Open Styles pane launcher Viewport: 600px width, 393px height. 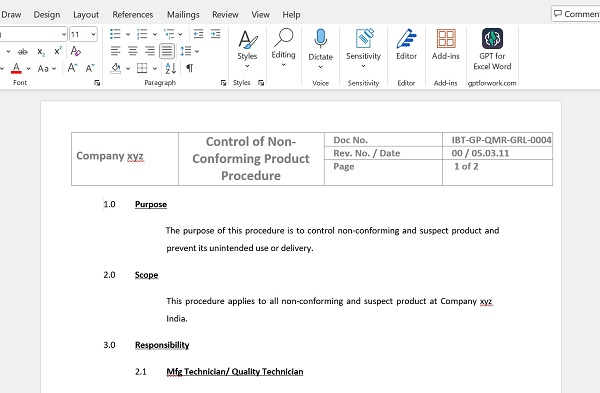point(261,83)
